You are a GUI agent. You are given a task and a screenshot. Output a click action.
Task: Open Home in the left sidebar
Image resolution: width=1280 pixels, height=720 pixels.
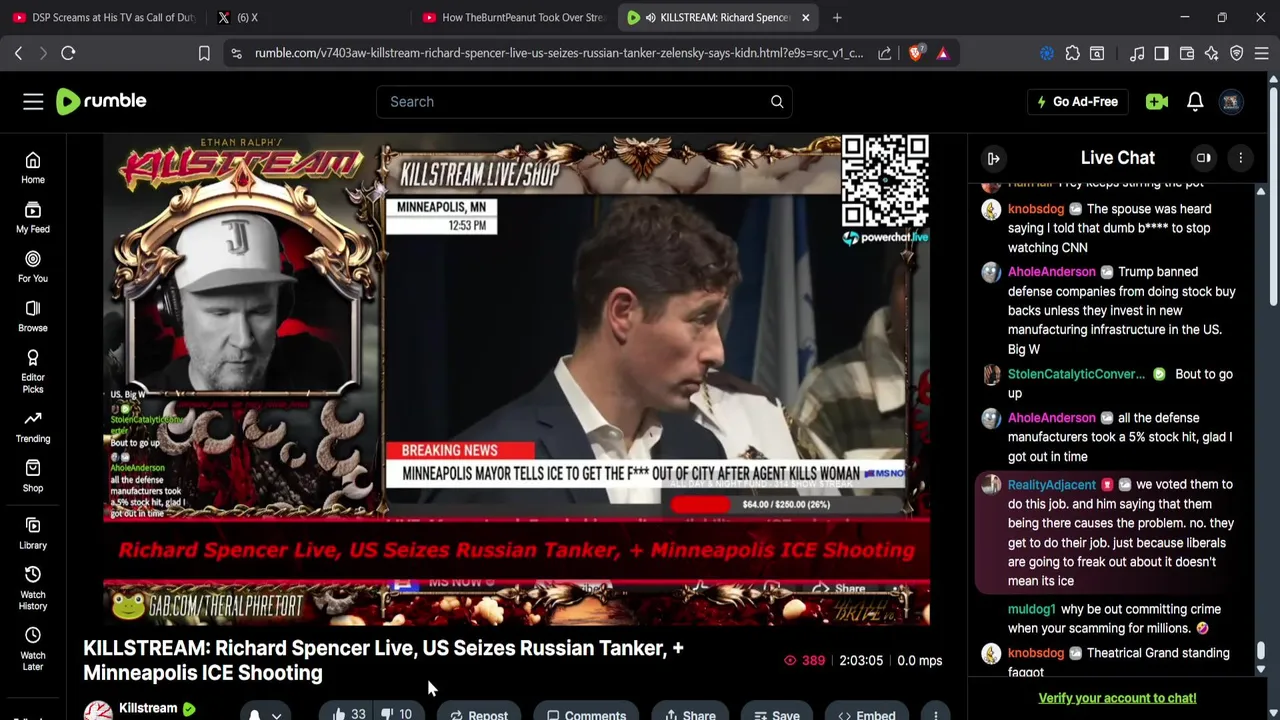coord(33,168)
